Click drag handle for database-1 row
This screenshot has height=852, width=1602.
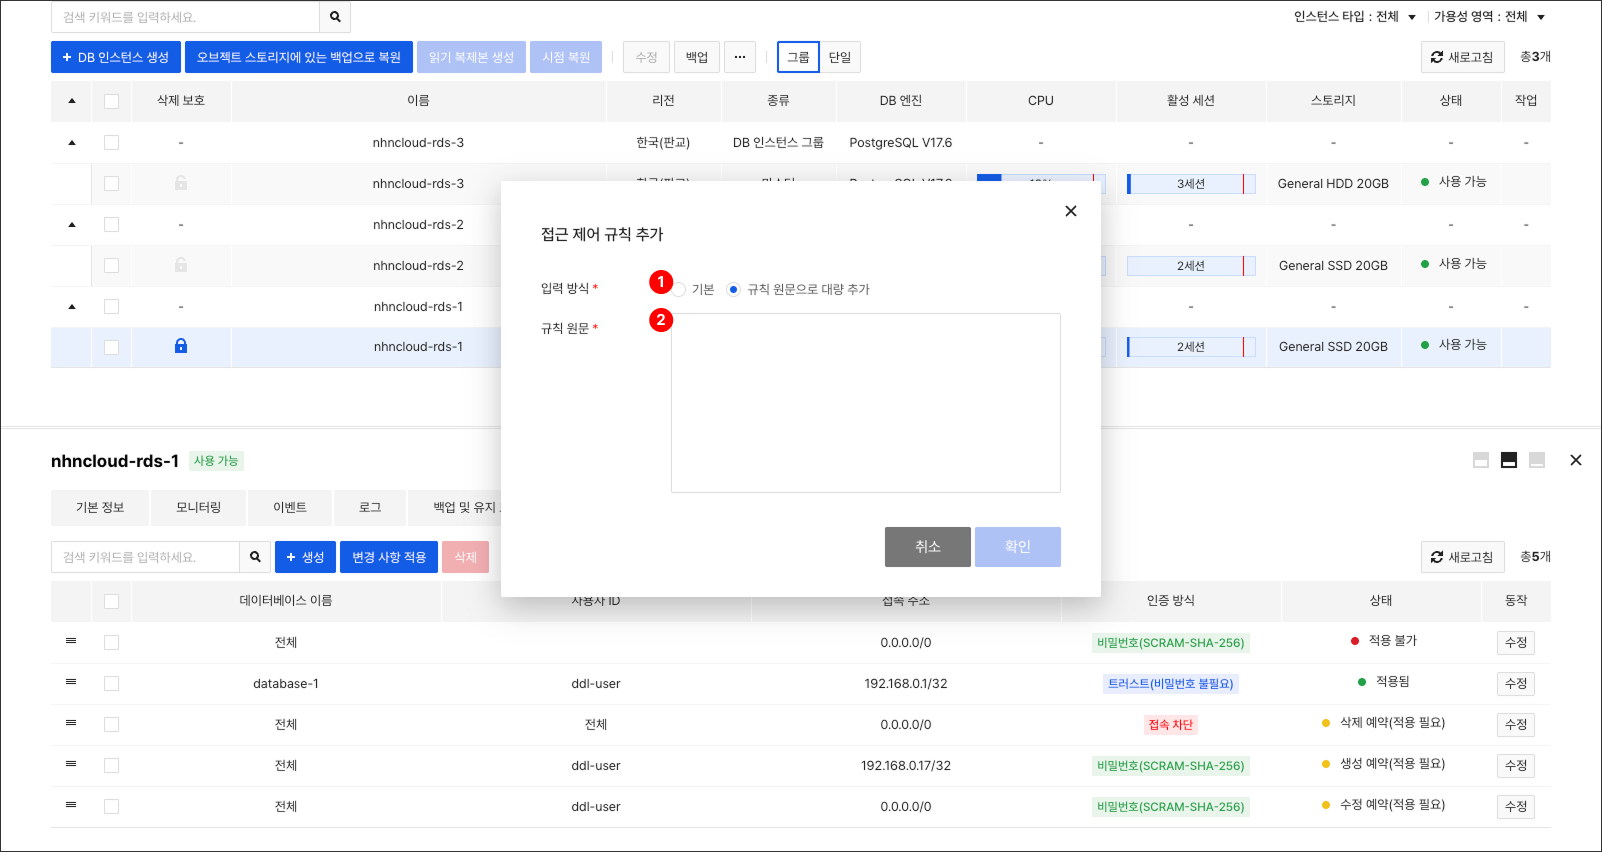click(x=71, y=682)
